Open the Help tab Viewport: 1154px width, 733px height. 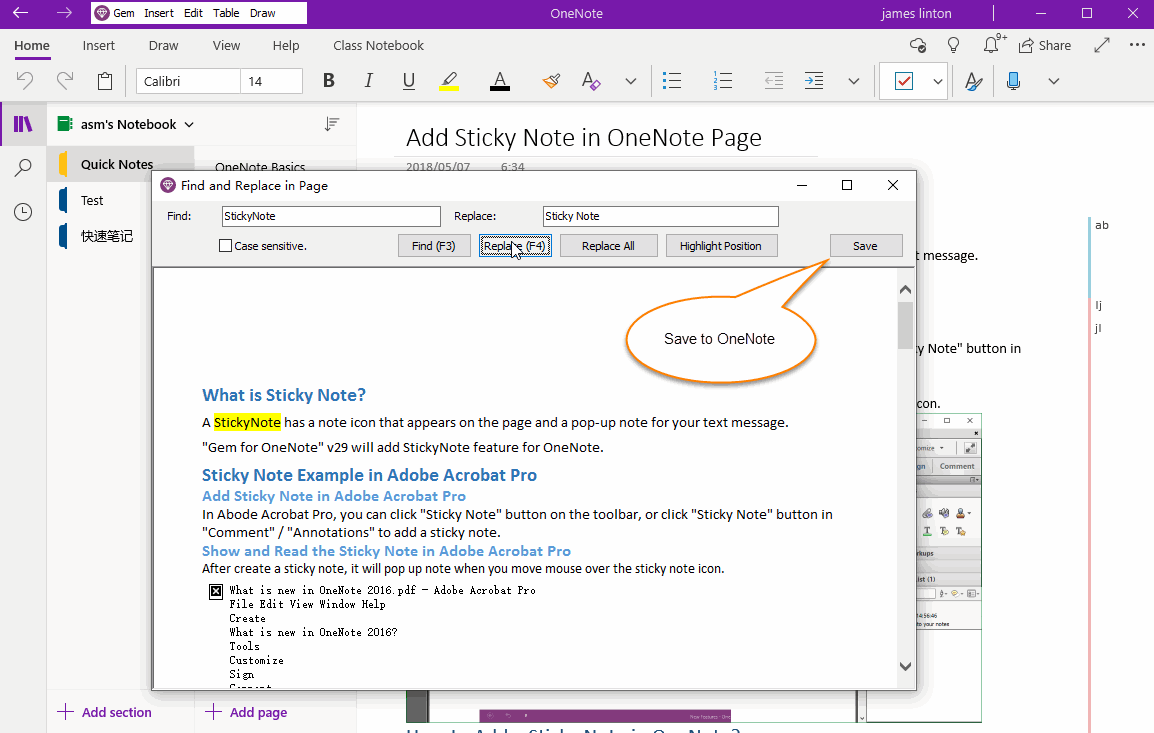click(286, 46)
